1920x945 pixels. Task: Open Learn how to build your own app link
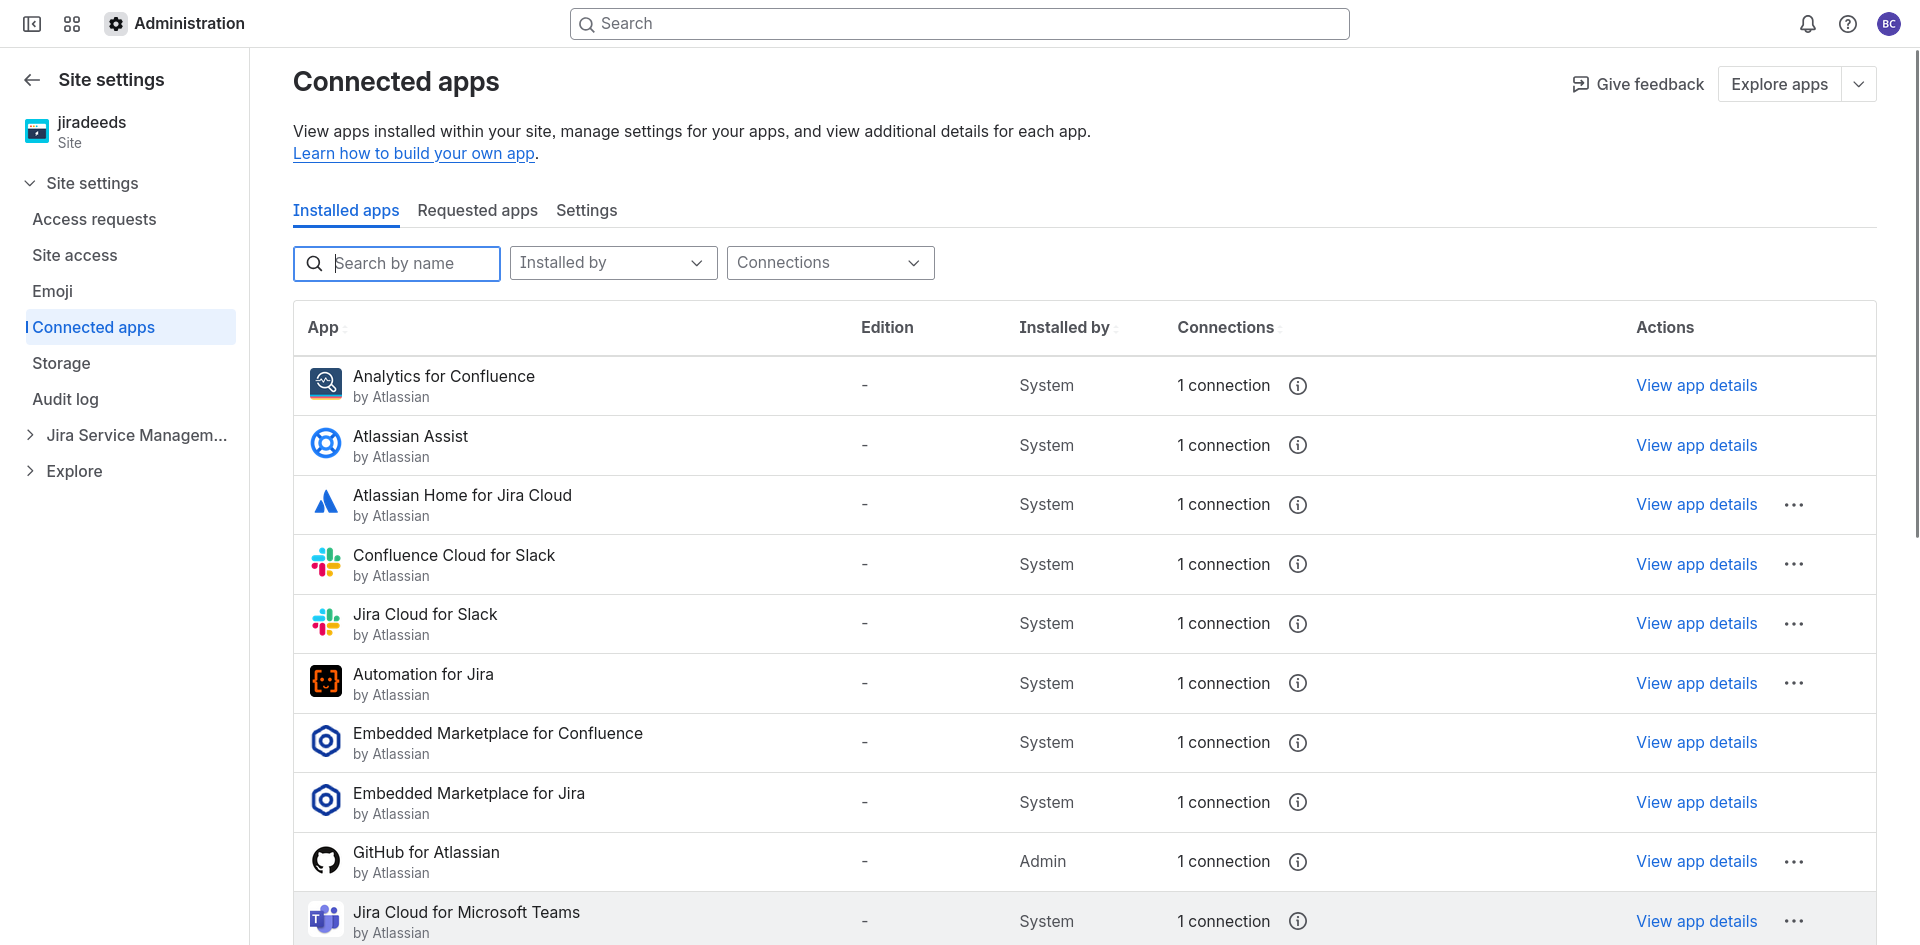tap(413, 153)
